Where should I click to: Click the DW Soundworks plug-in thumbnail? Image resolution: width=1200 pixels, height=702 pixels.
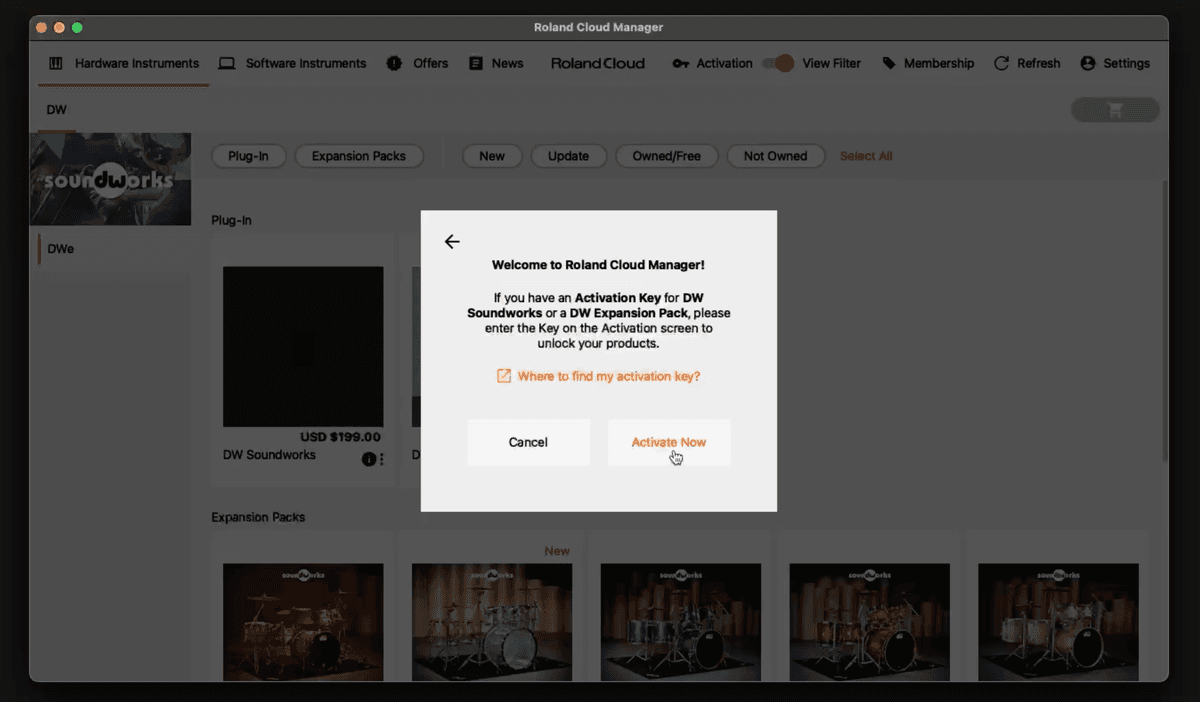pos(303,346)
